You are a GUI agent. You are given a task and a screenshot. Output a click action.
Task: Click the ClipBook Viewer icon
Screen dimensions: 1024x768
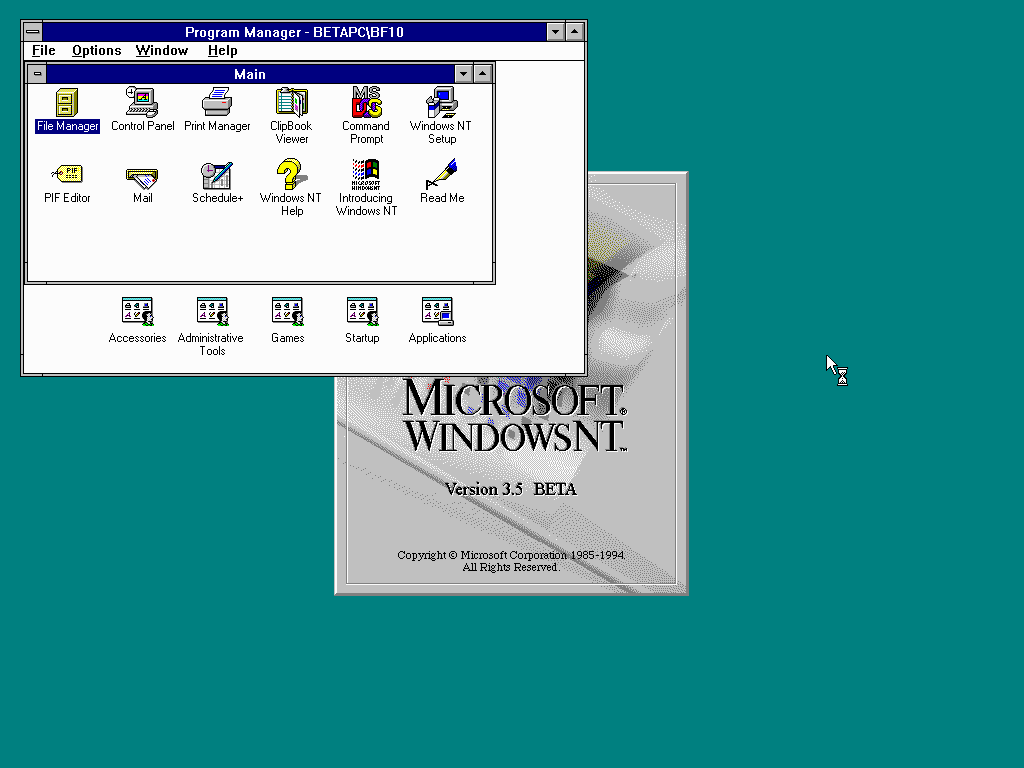[291, 103]
